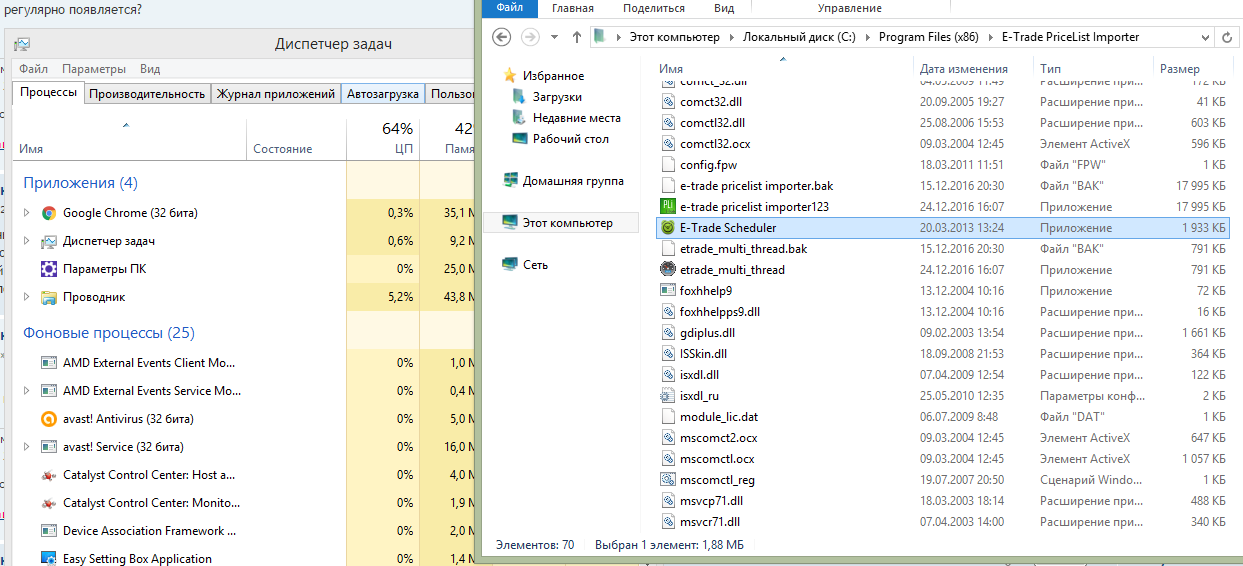
Task: Select file module_lic.dat
Action: point(719,417)
